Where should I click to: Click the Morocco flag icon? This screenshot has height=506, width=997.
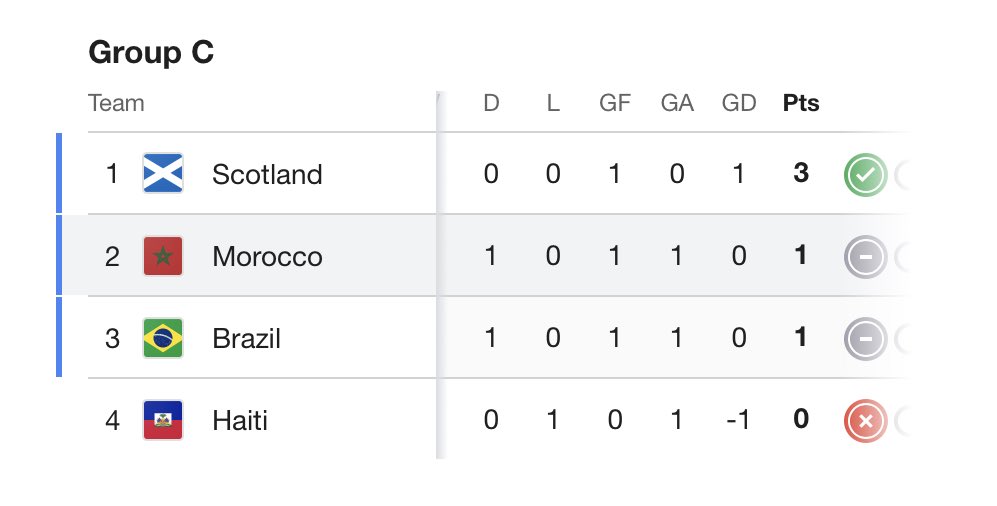click(x=163, y=256)
